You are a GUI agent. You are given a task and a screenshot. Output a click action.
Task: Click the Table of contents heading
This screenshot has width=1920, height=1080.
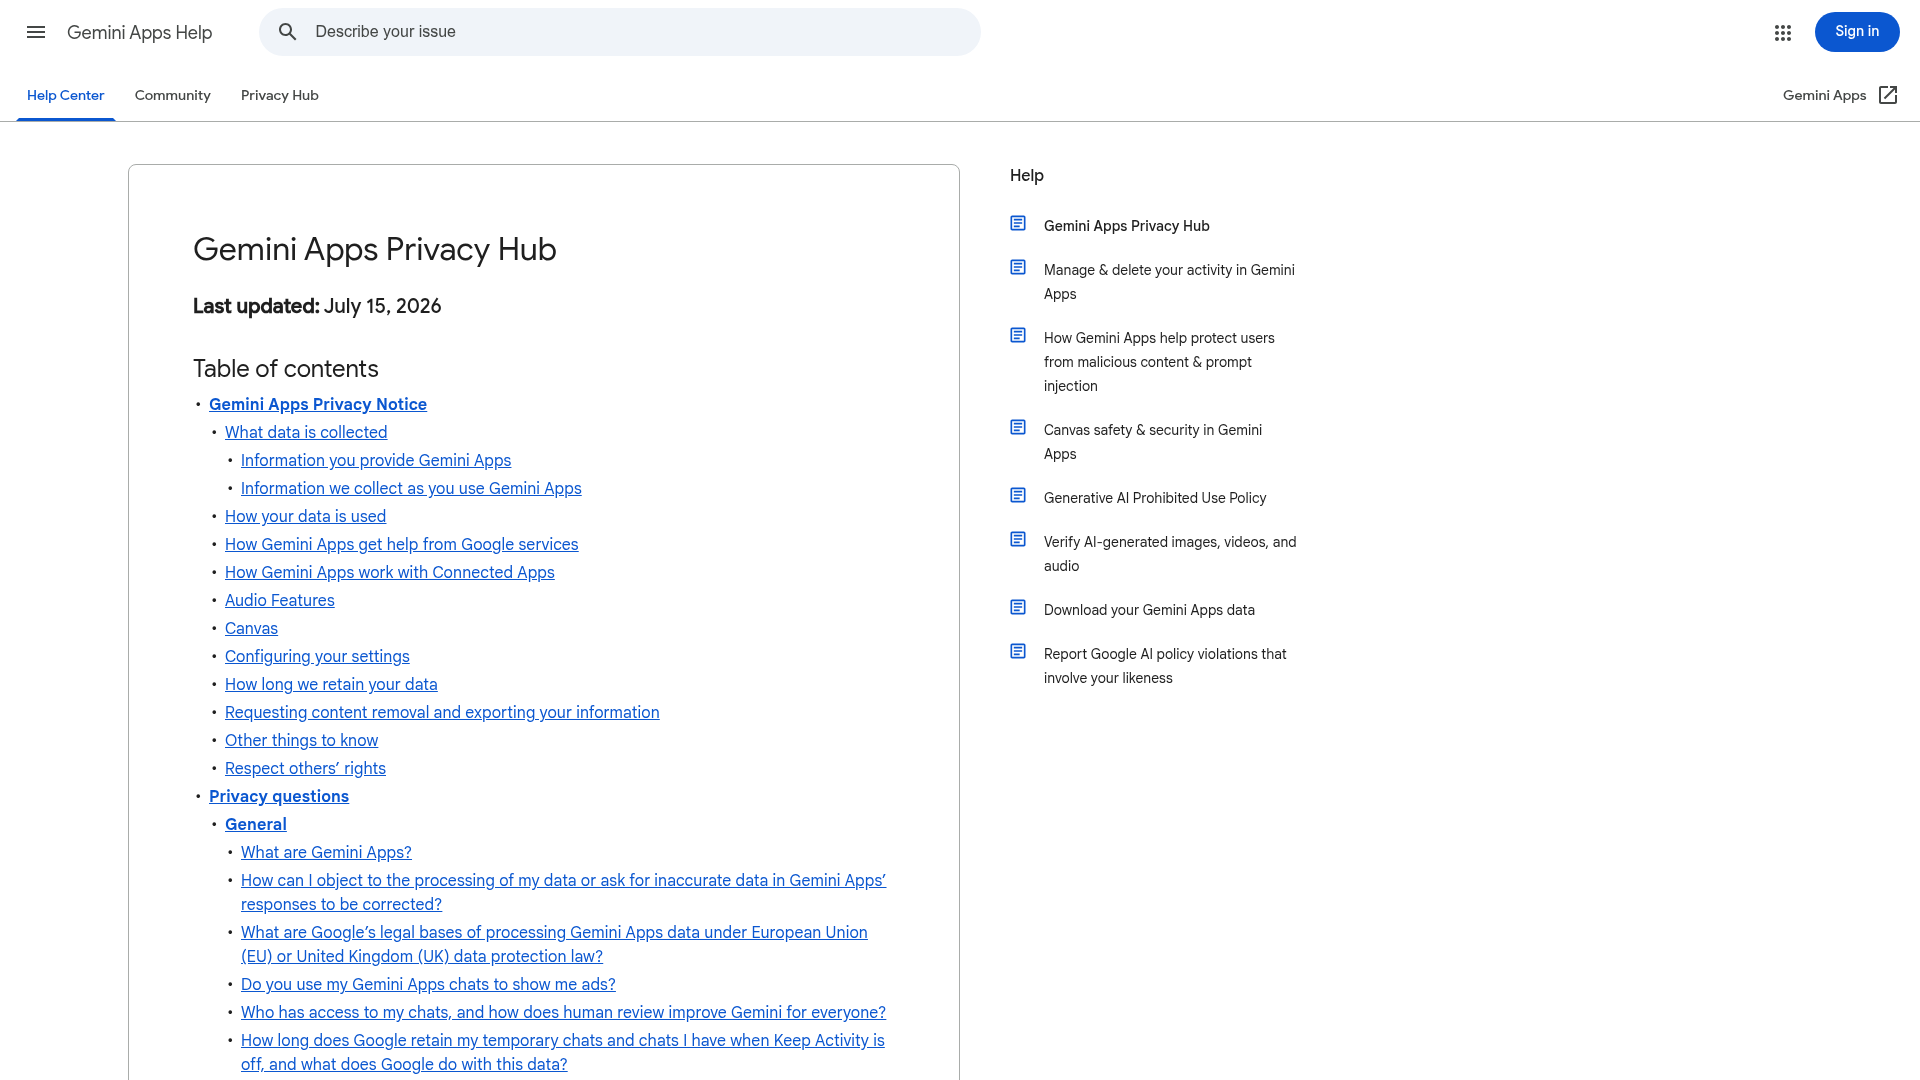pyautogui.click(x=286, y=369)
